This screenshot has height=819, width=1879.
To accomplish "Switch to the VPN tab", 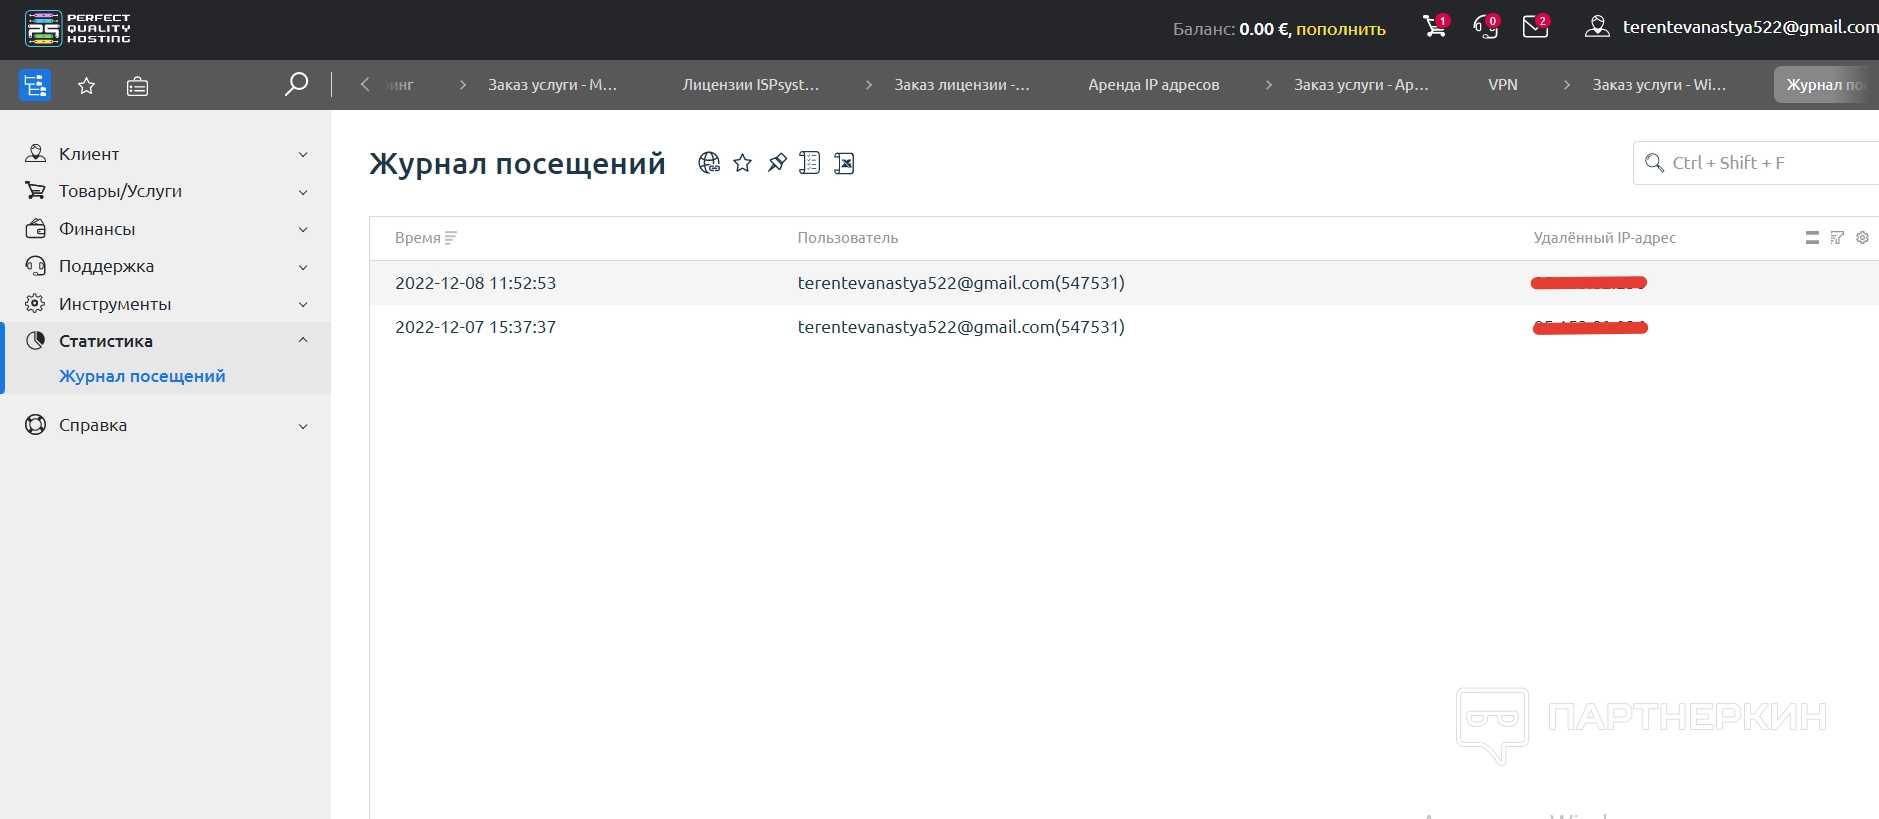I will click(x=1502, y=85).
